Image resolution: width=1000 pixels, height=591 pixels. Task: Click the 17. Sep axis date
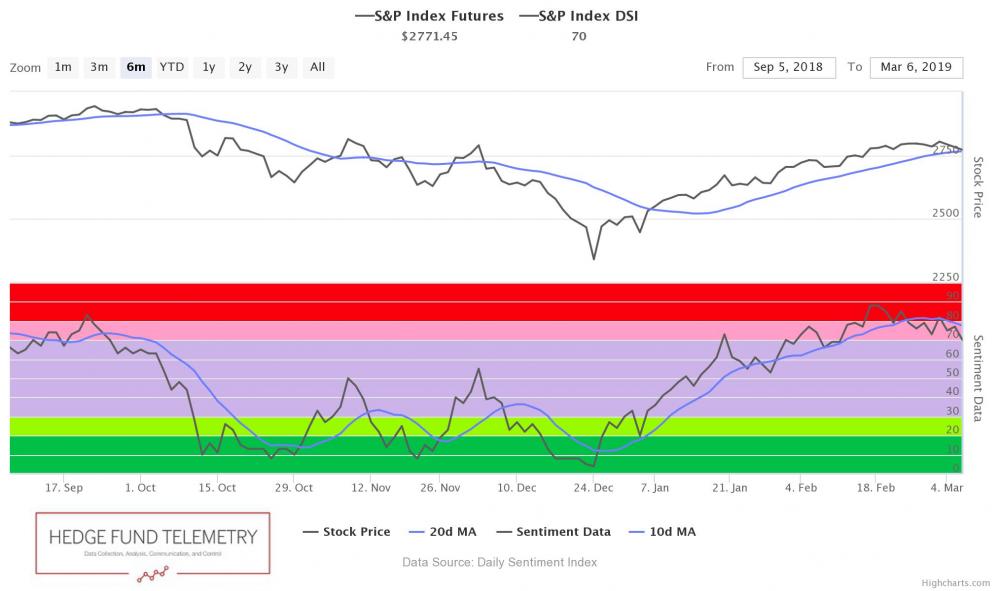tap(64, 488)
